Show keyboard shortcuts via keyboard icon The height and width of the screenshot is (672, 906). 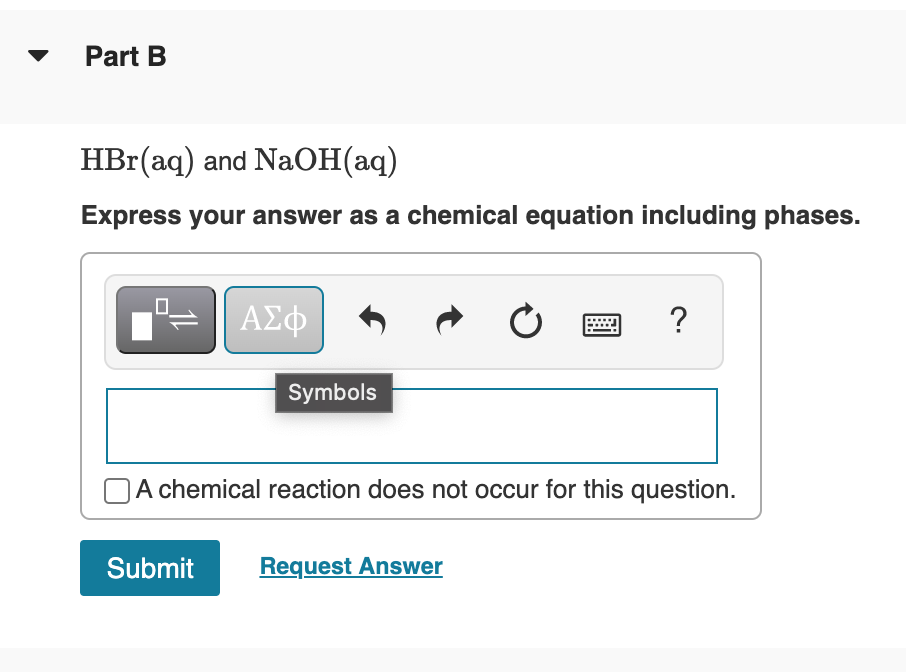pyautogui.click(x=601, y=322)
